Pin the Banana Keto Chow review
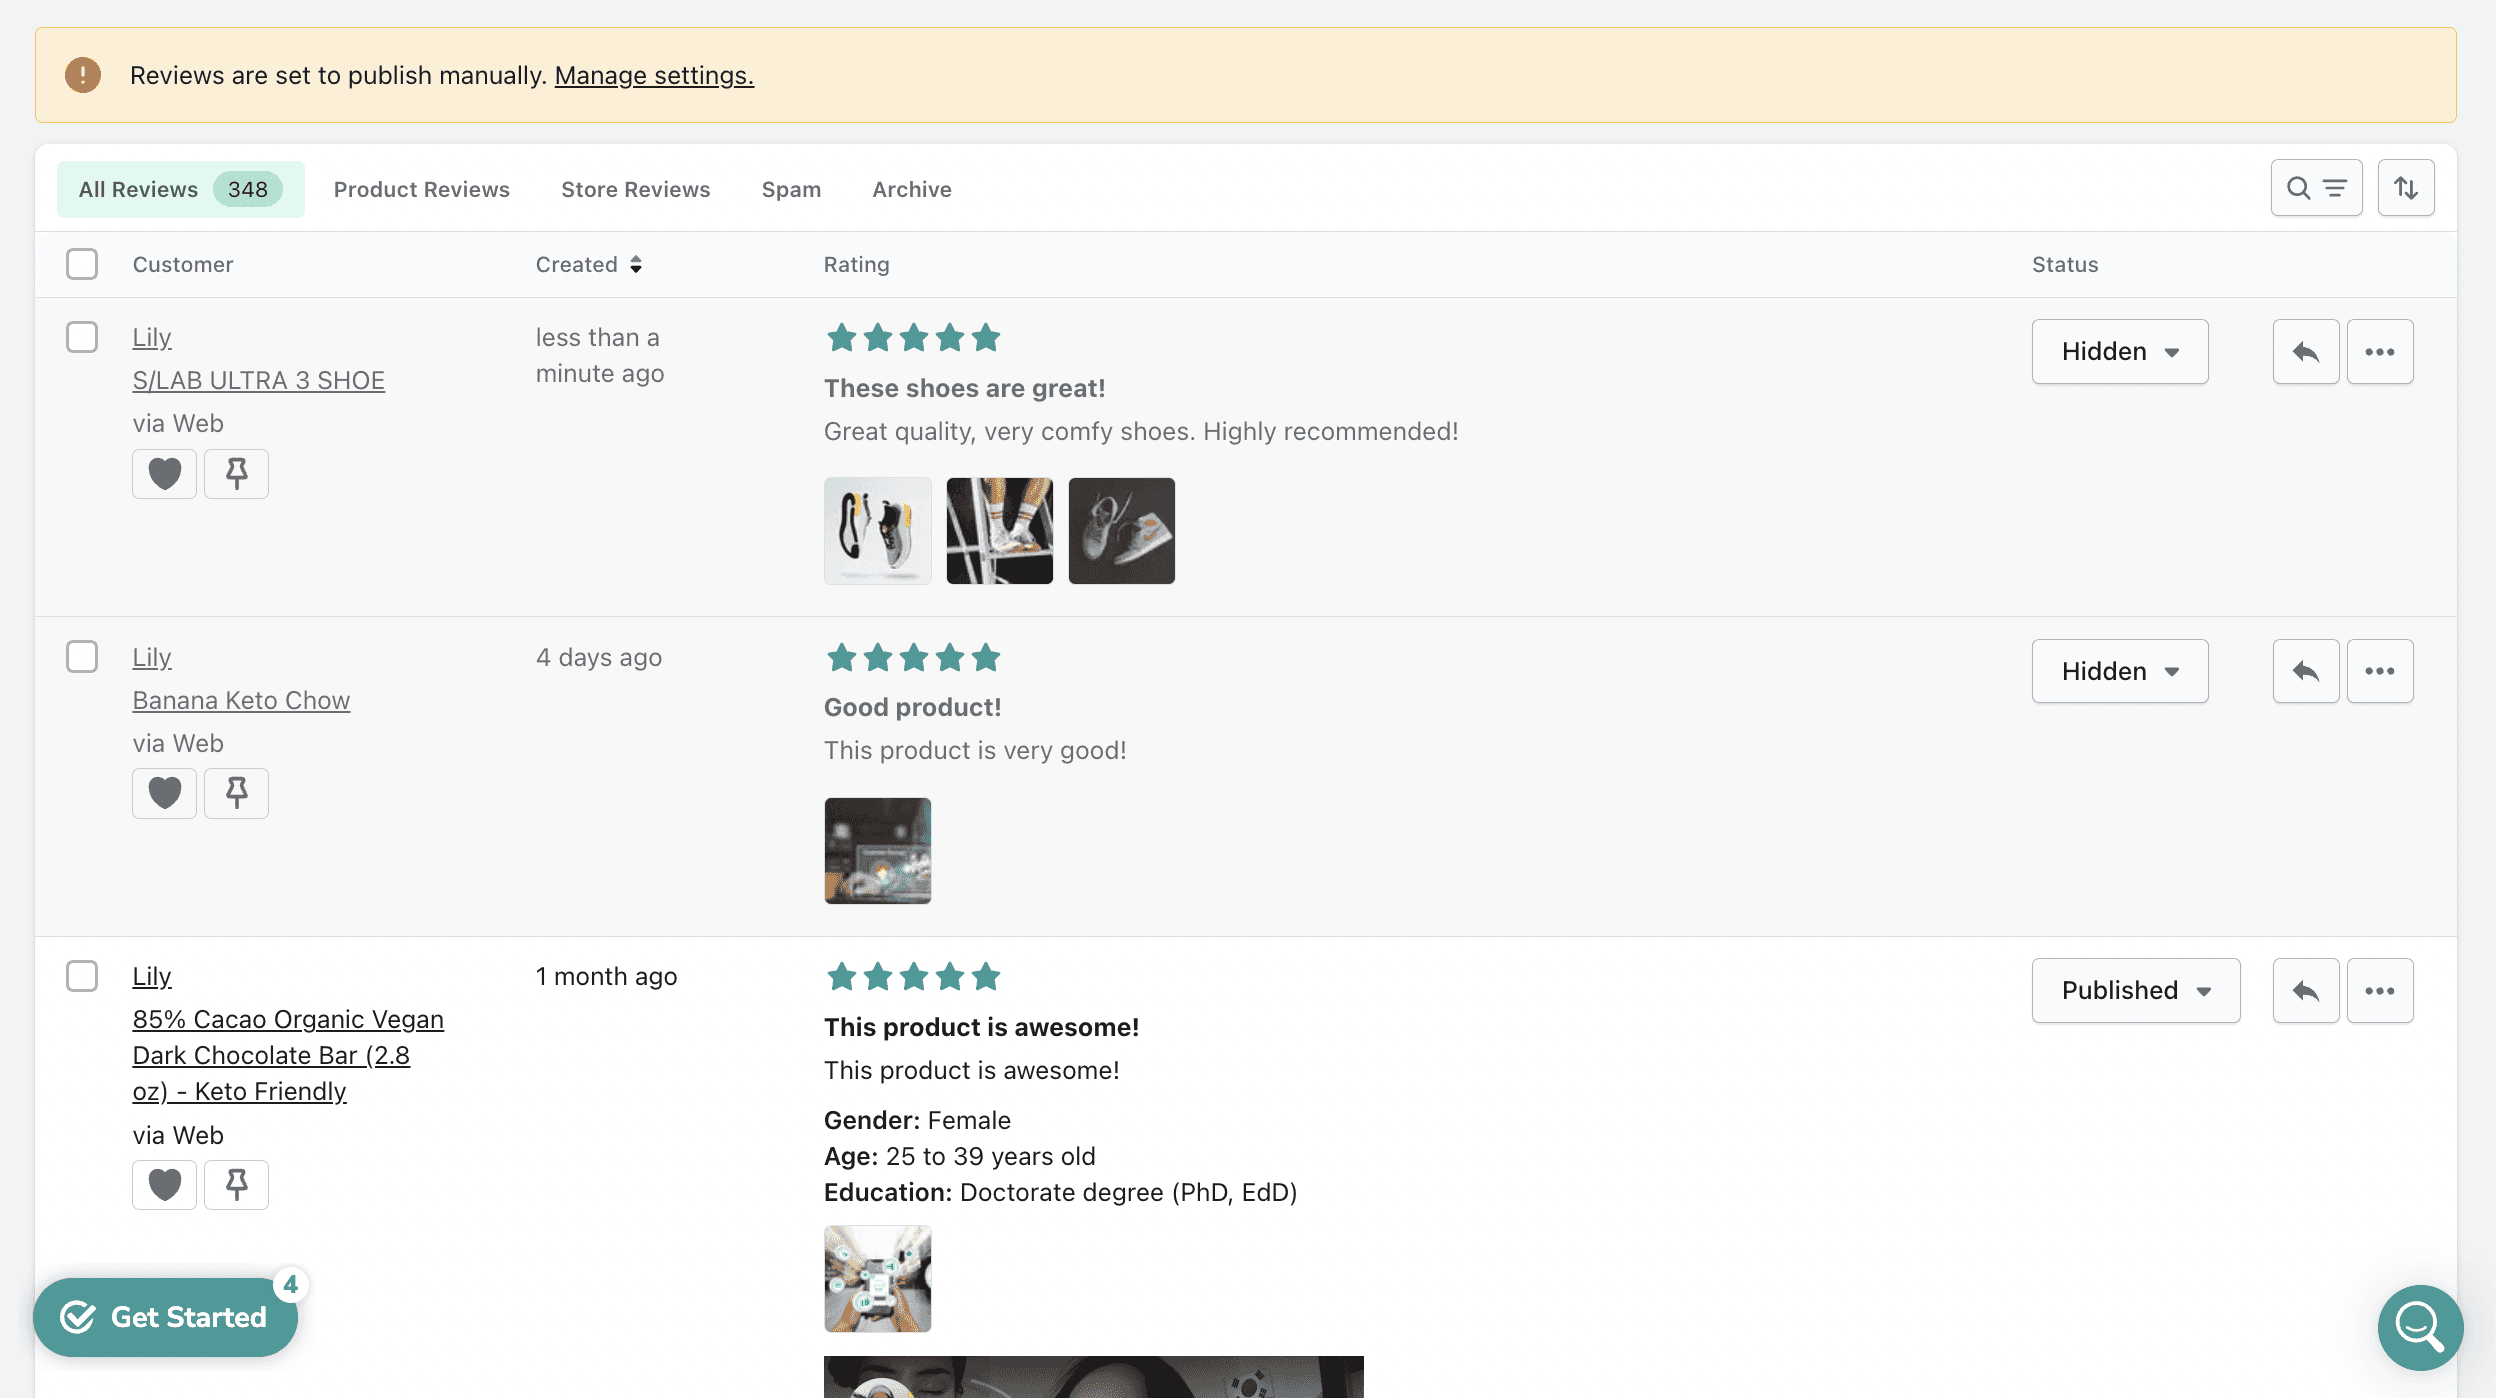 pyautogui.click(x=236, y=793)
